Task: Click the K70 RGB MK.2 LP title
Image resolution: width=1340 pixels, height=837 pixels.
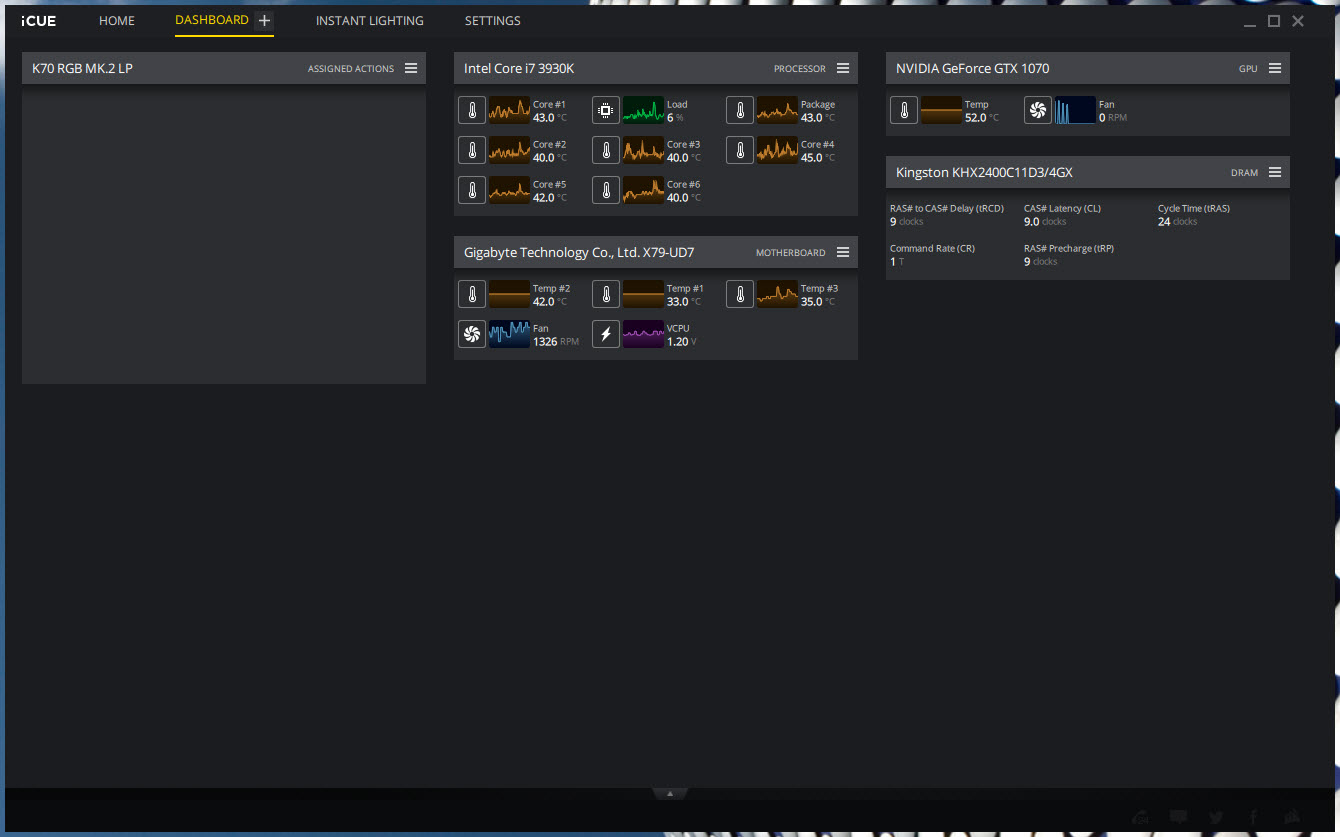Action: (x=82, y=68)
